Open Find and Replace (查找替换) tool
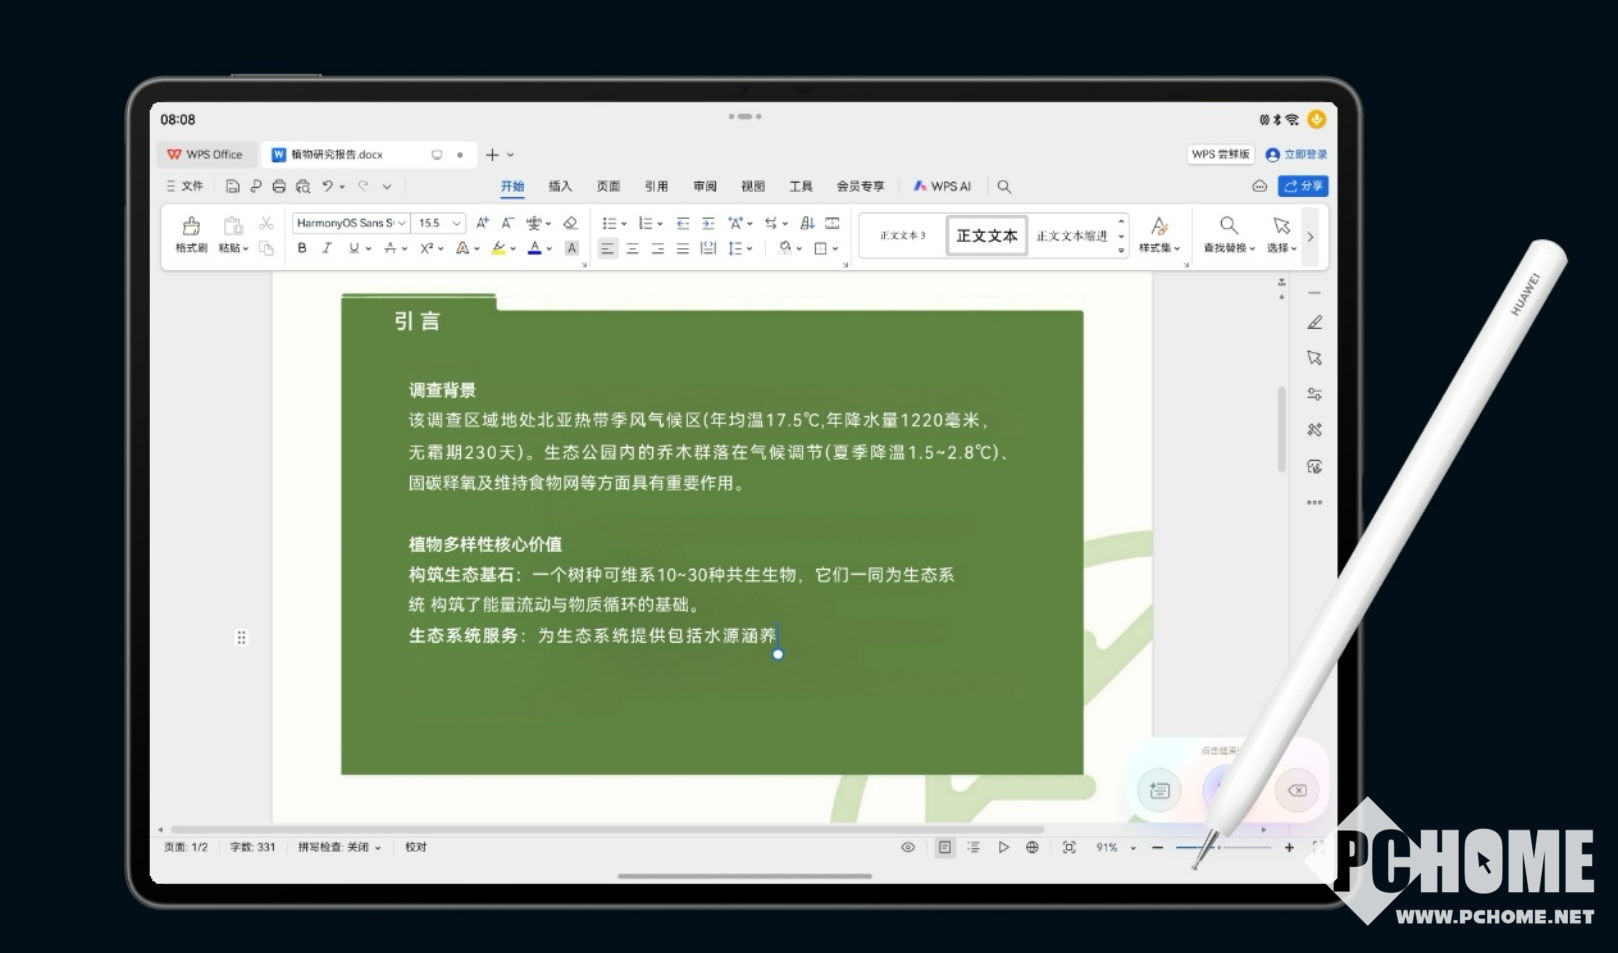This screenshot has height=953, width=1618. coord(1228,234)
